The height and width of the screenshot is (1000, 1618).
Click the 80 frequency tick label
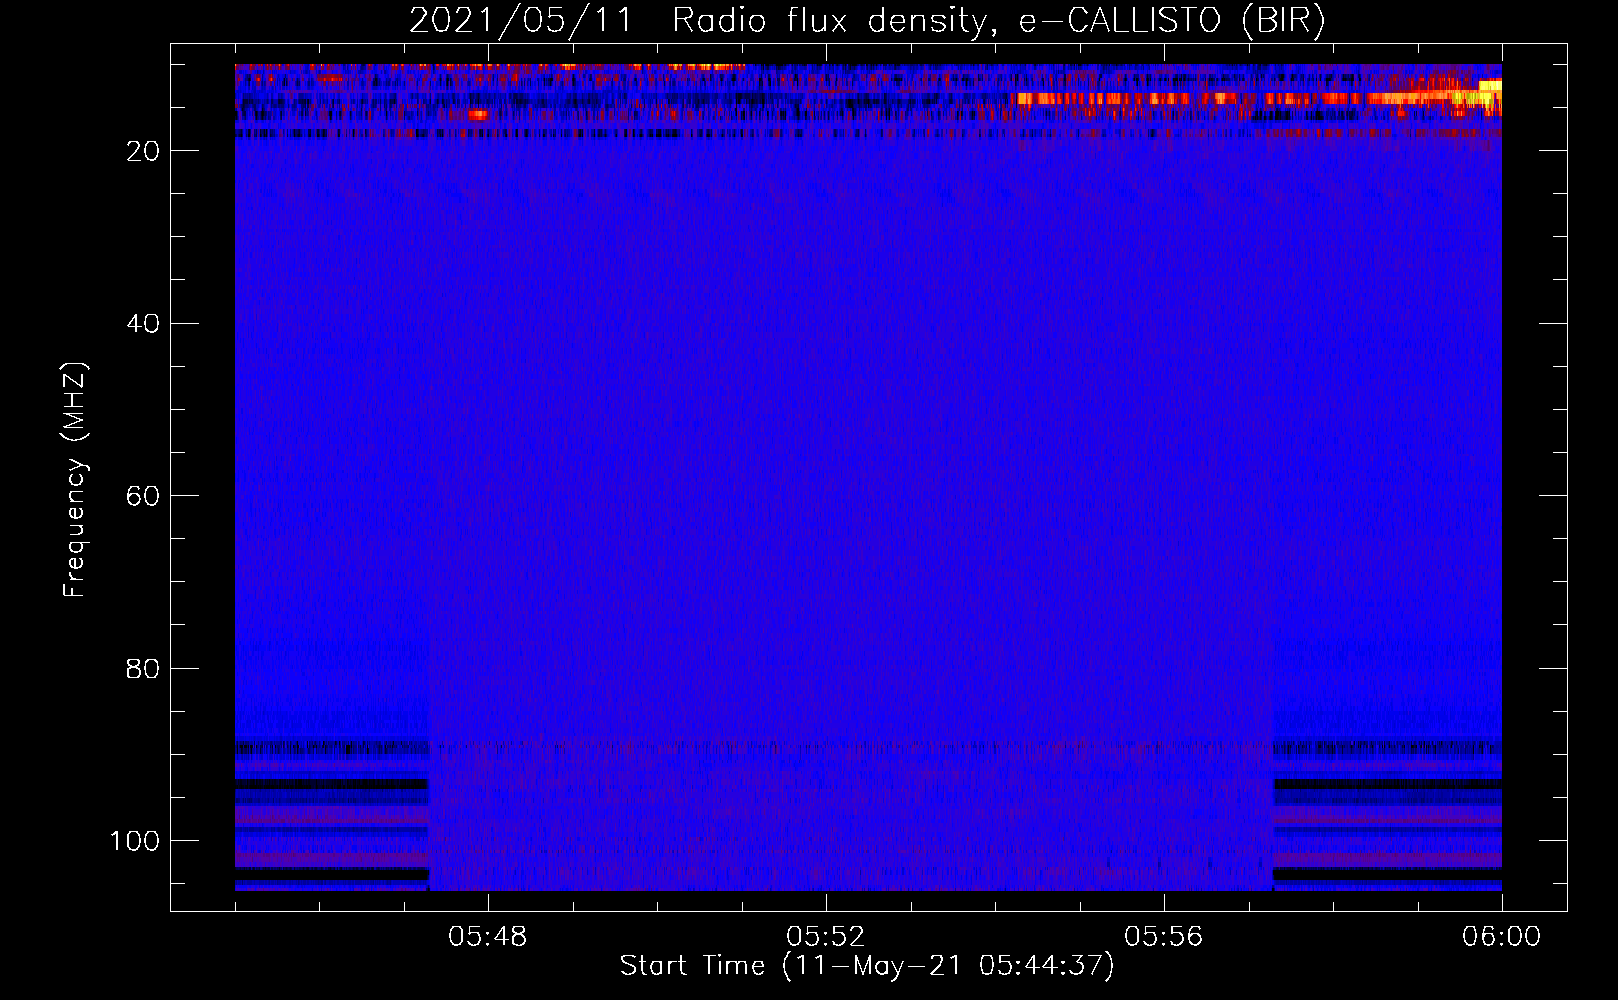[144, 668]
